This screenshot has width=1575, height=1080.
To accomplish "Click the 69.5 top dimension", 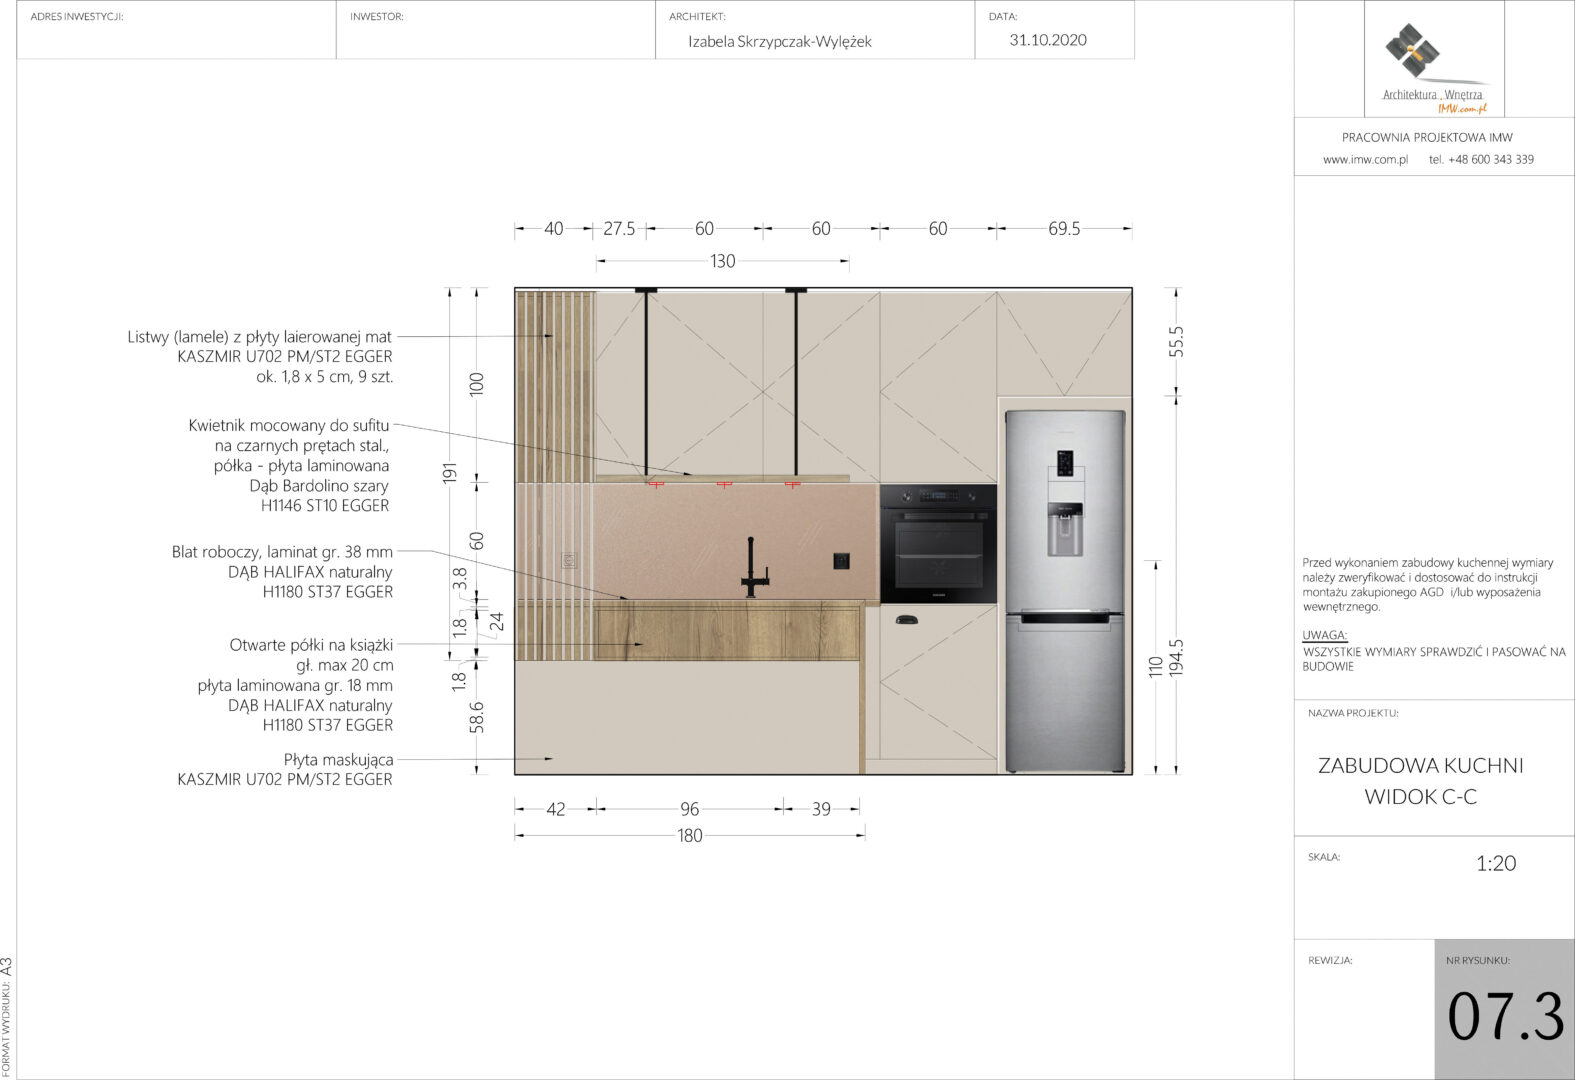I will click(1064, 229).
